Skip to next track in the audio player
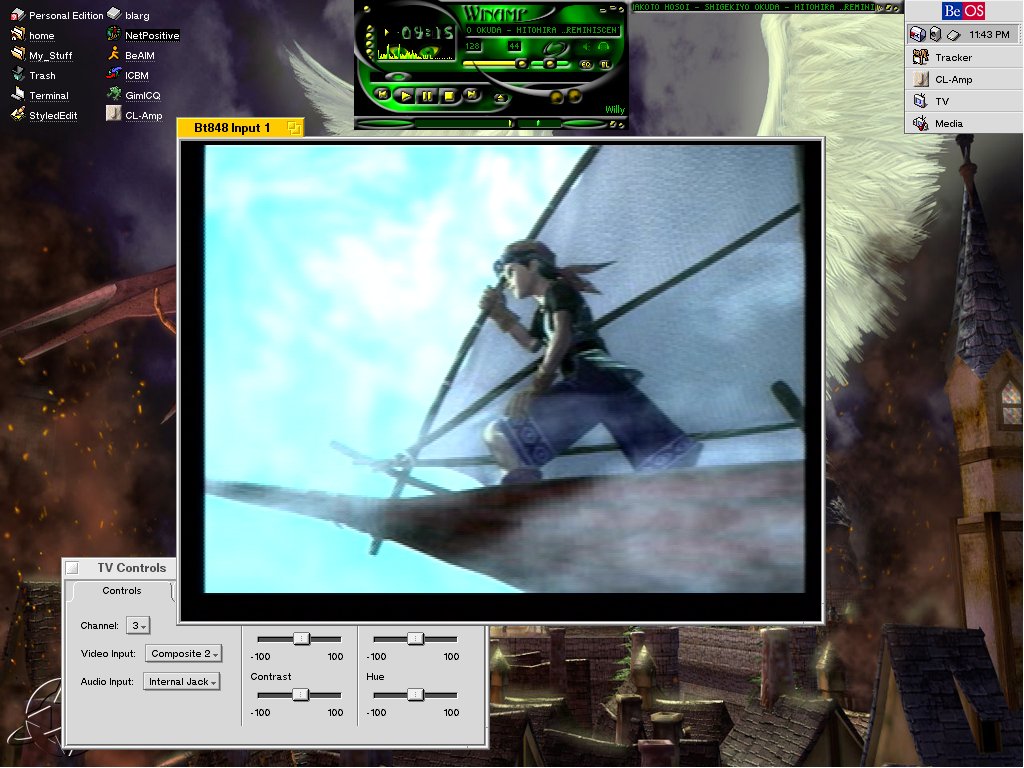This screenshot has width=1024, height=768. pos(471,95)
